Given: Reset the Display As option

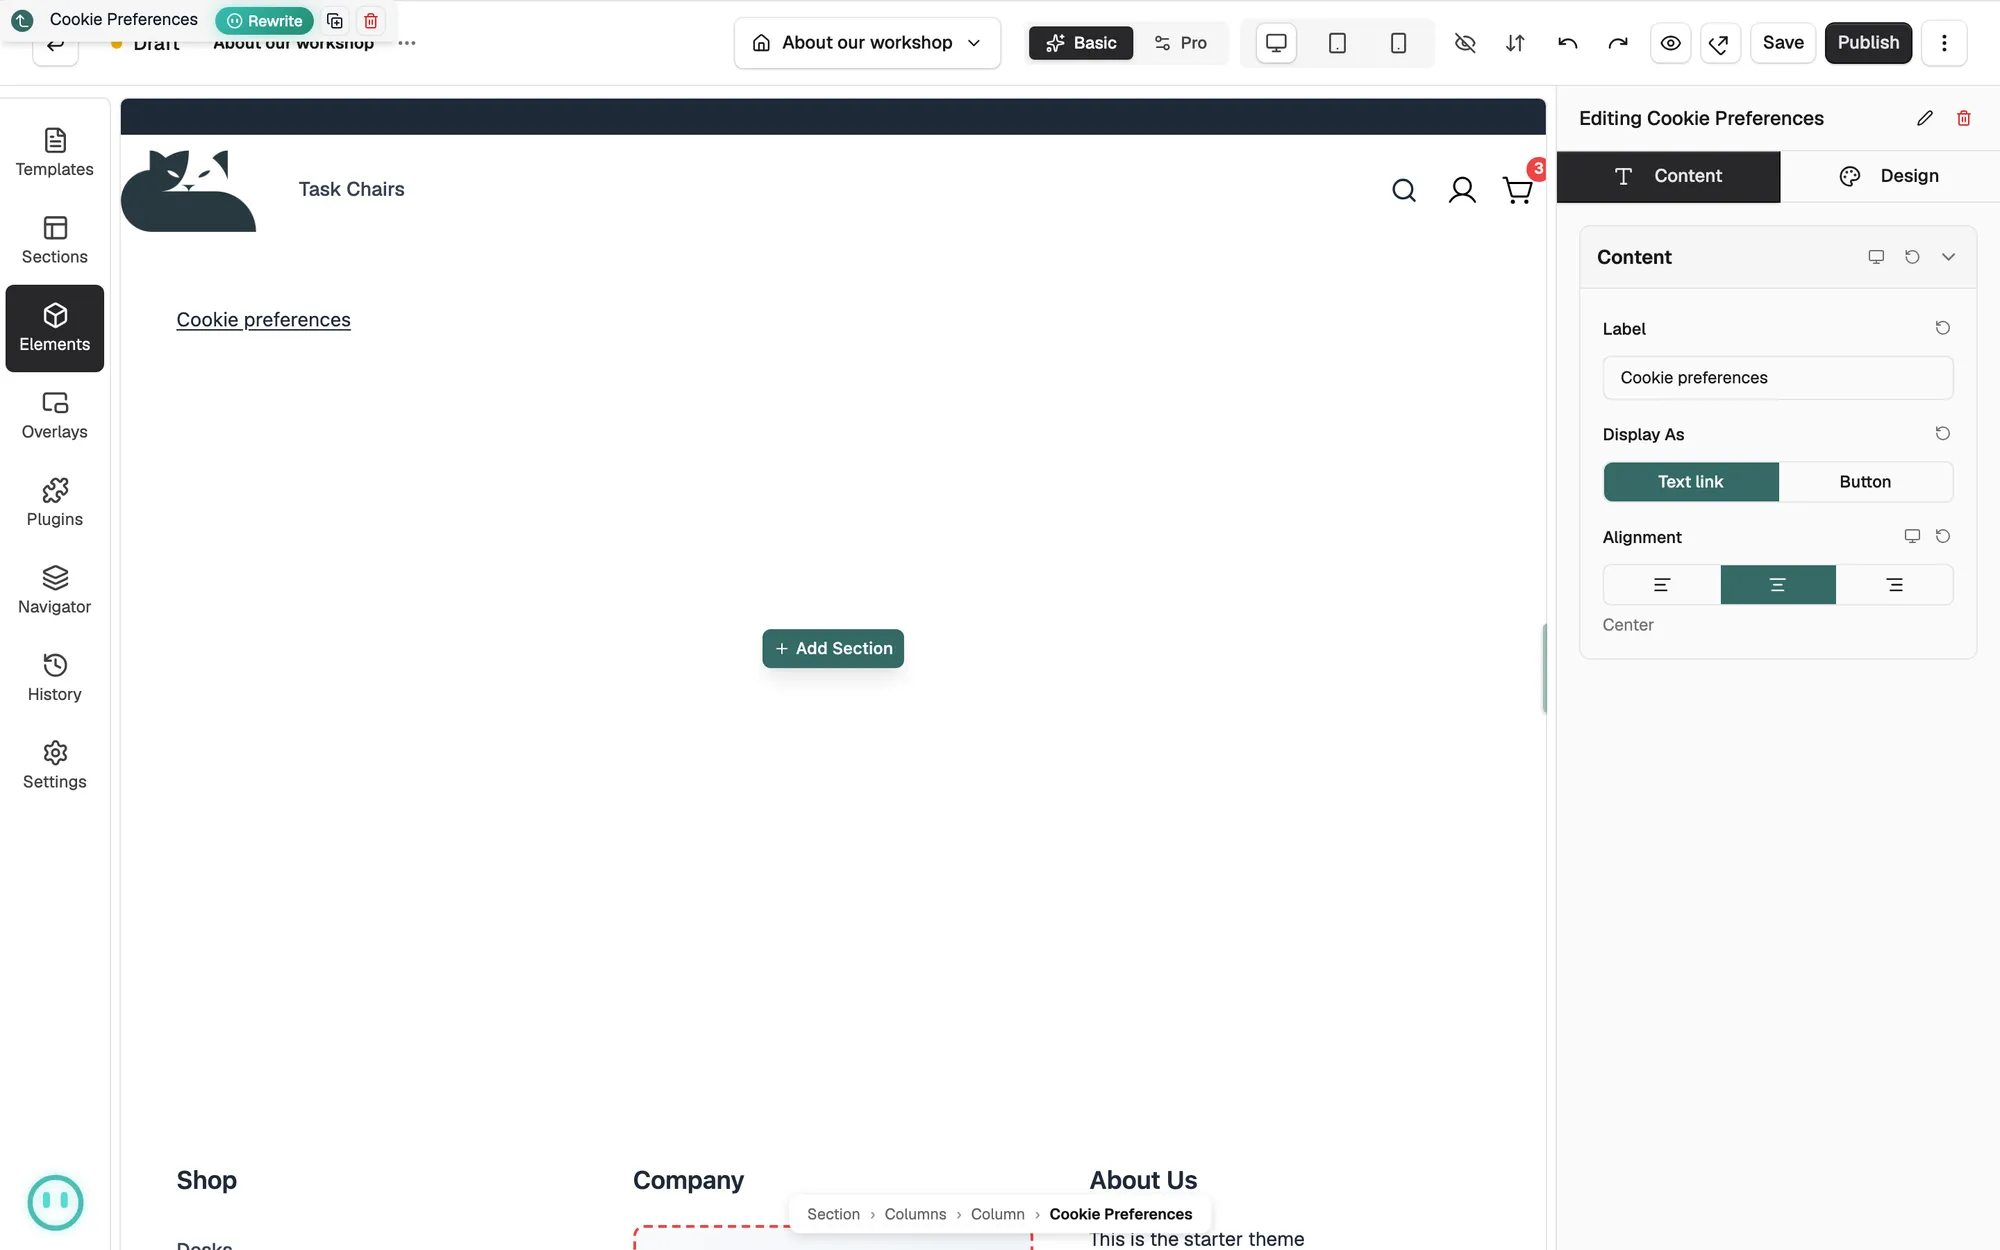Looking at the screenshot, I should [1943, 433].
